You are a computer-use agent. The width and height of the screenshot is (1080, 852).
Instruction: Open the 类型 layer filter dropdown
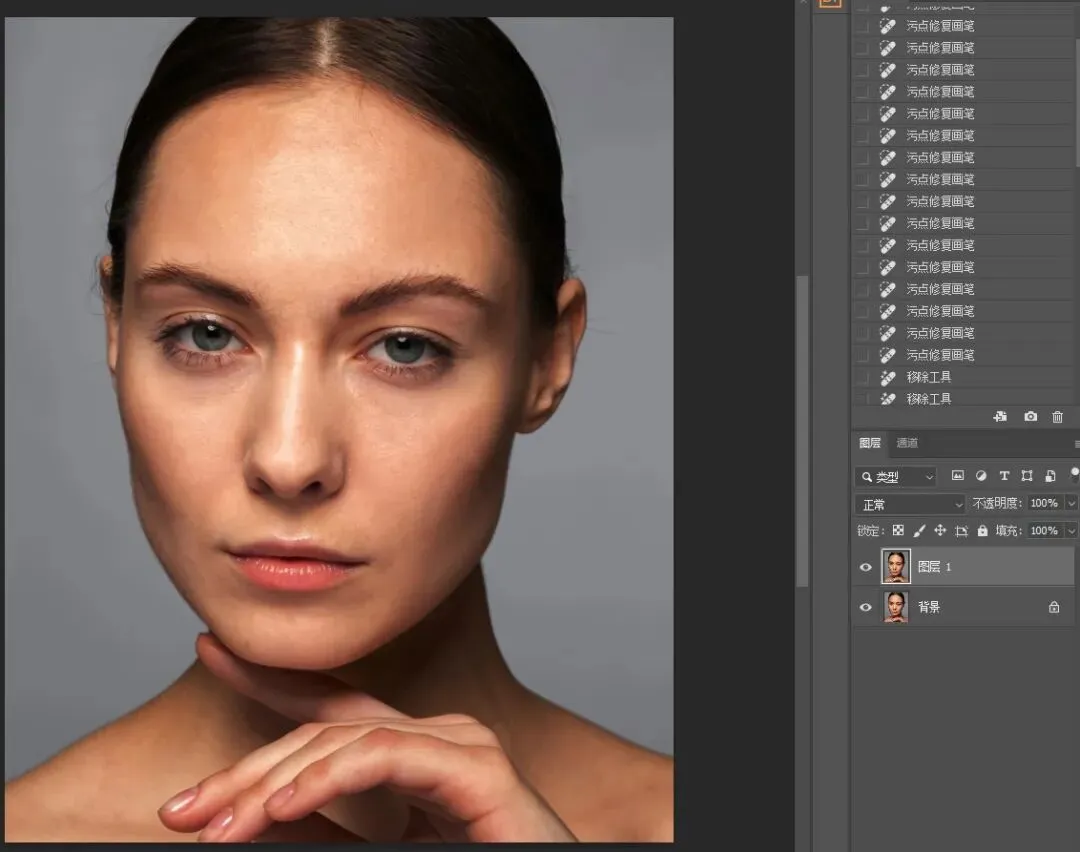896,477
